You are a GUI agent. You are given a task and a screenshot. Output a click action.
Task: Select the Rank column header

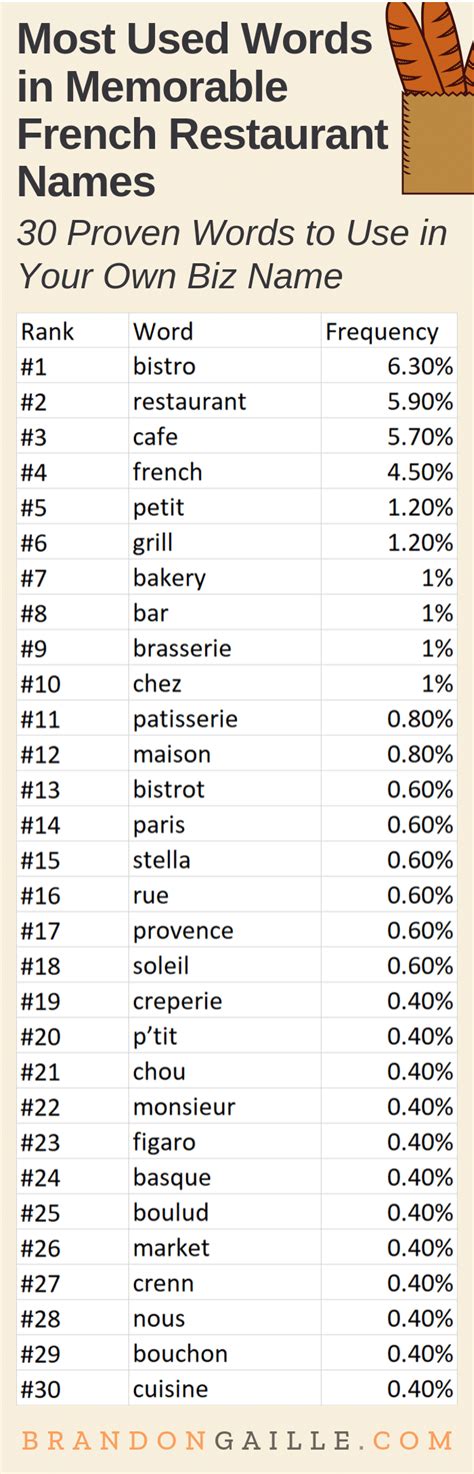click(x=48, y=332)
